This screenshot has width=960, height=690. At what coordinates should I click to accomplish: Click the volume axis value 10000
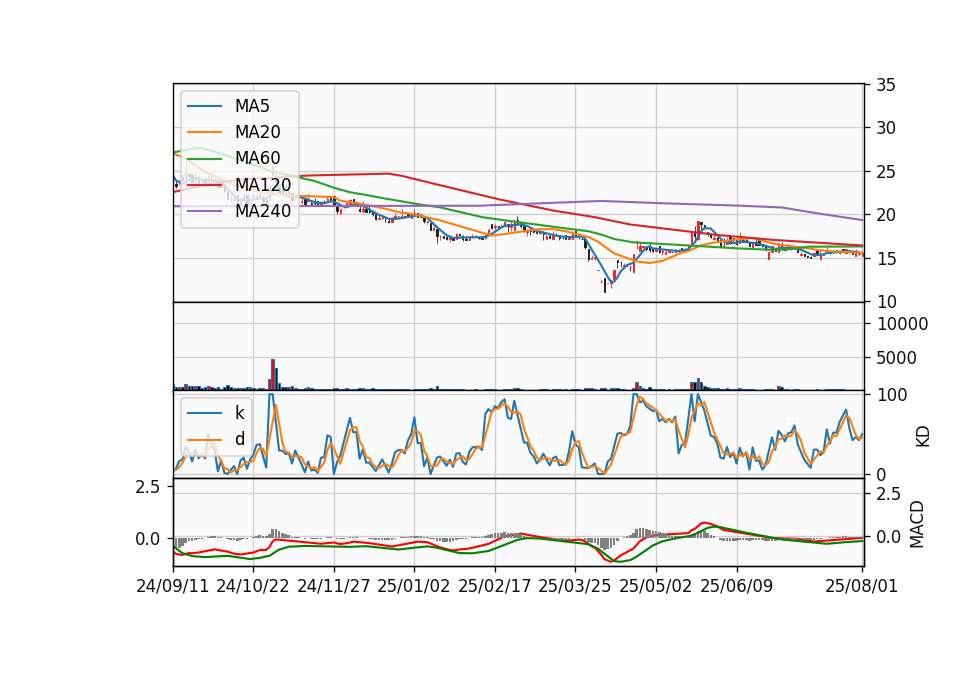pyautogui.click(x=902, y=324)
